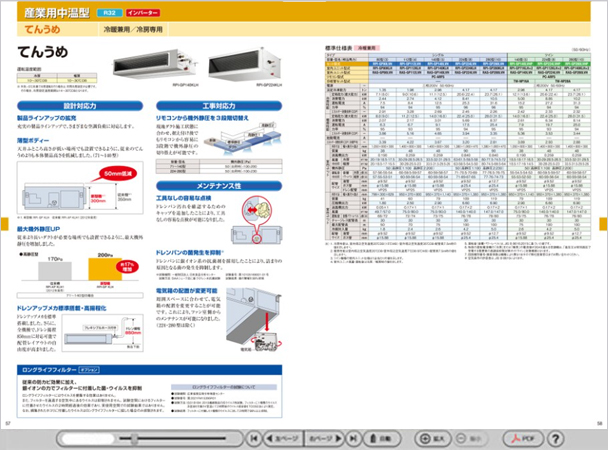This screenshot has height=450, width=608.
Task: Open the PDF version of the catalog
Action: click(523, 438)
